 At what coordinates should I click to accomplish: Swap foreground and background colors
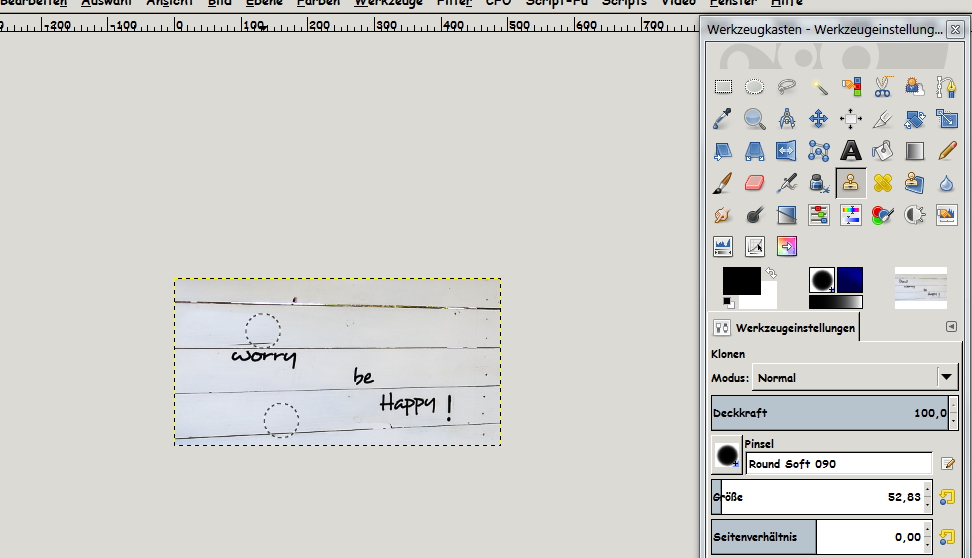click(x=771, y=273)
